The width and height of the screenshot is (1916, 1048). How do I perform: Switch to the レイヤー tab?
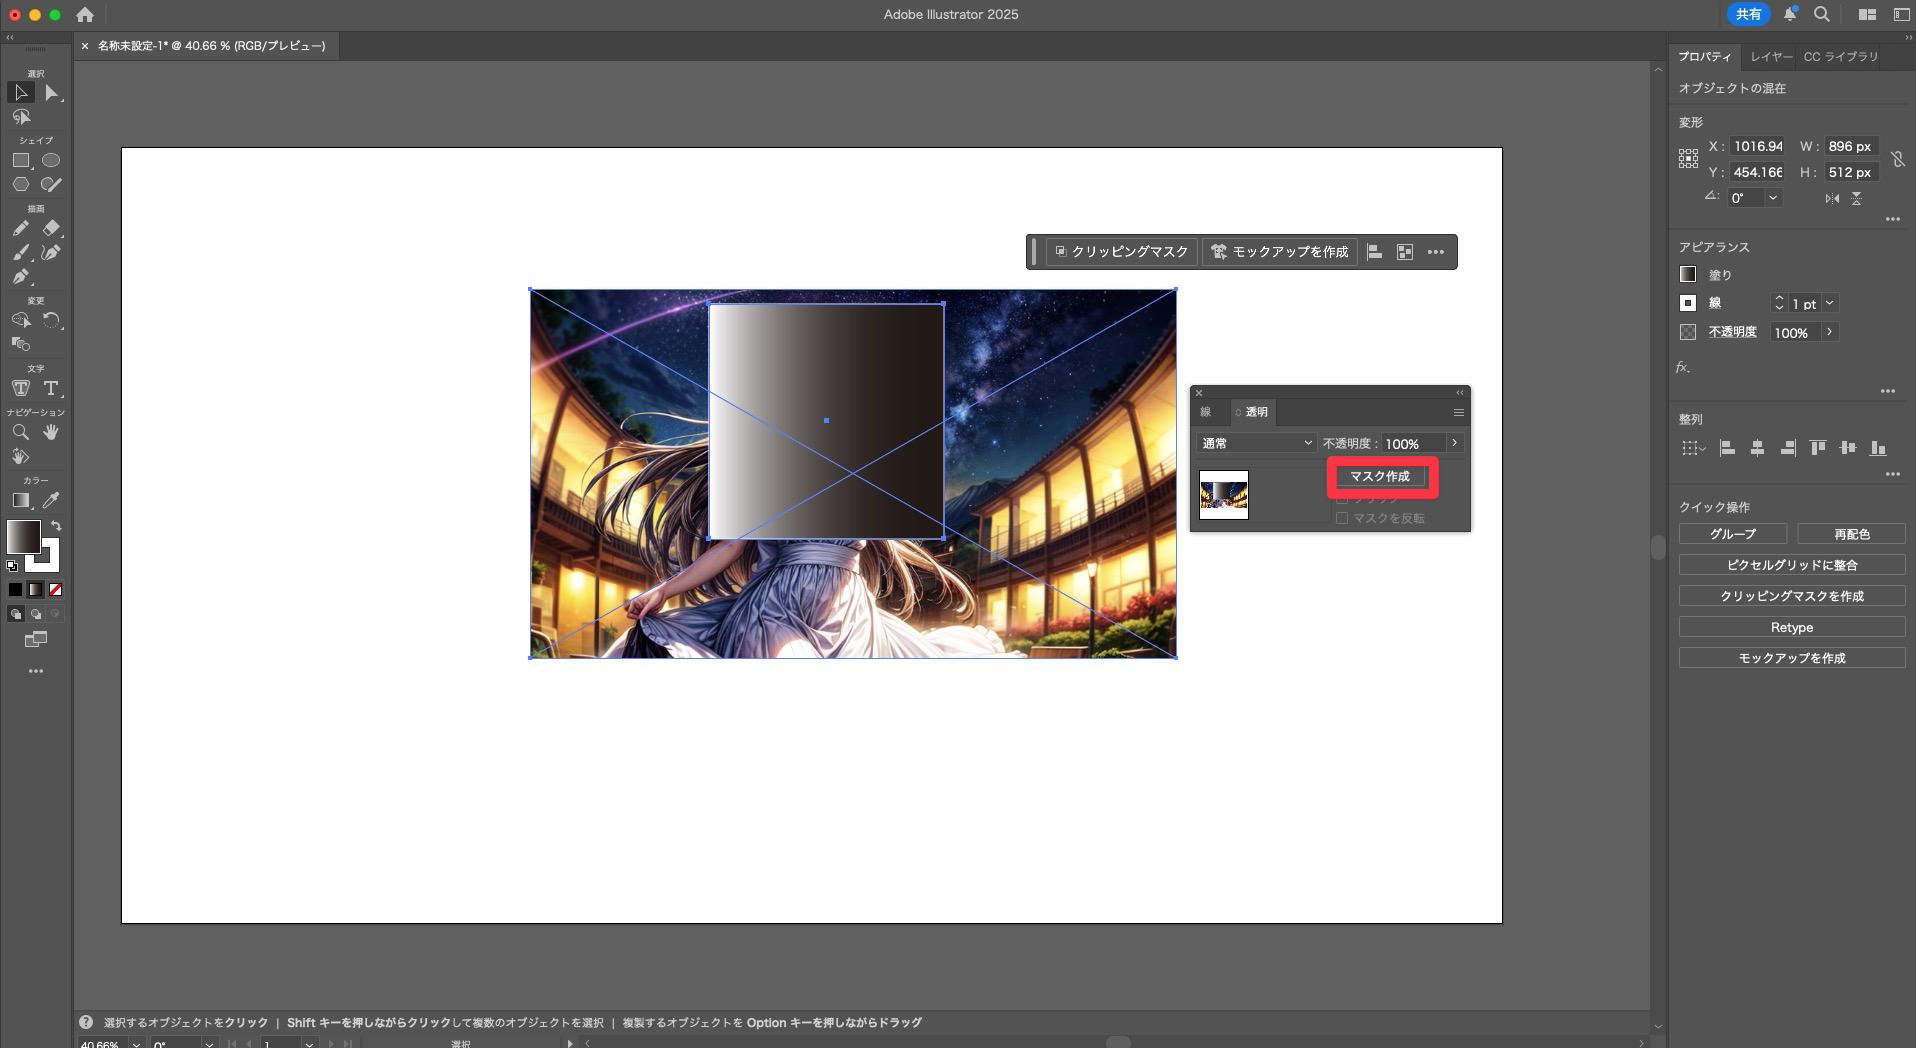[1771, 57]
